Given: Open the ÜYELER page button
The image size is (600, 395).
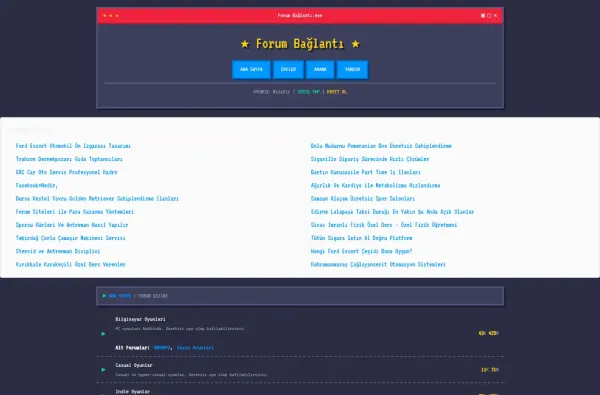Looking at the screenshot, I should (x=289, y=69).
